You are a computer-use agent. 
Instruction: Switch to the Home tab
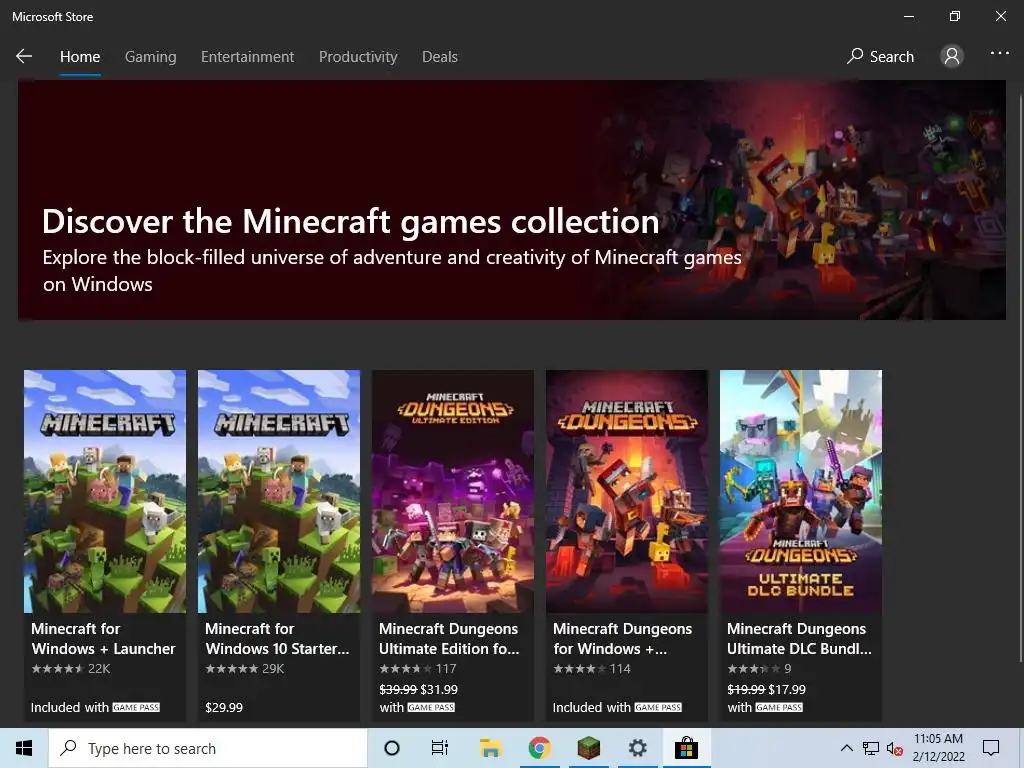(80, 57)
